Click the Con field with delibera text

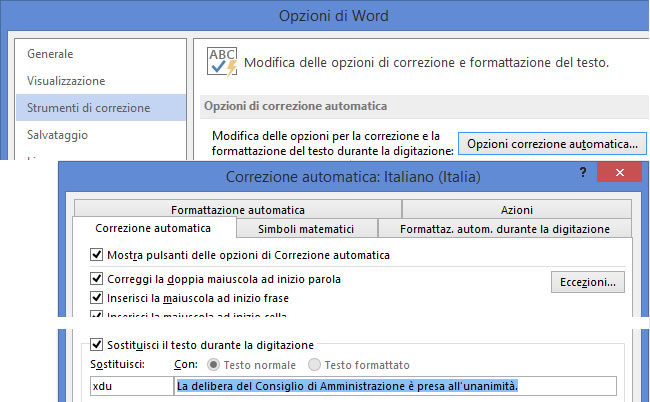395,386
